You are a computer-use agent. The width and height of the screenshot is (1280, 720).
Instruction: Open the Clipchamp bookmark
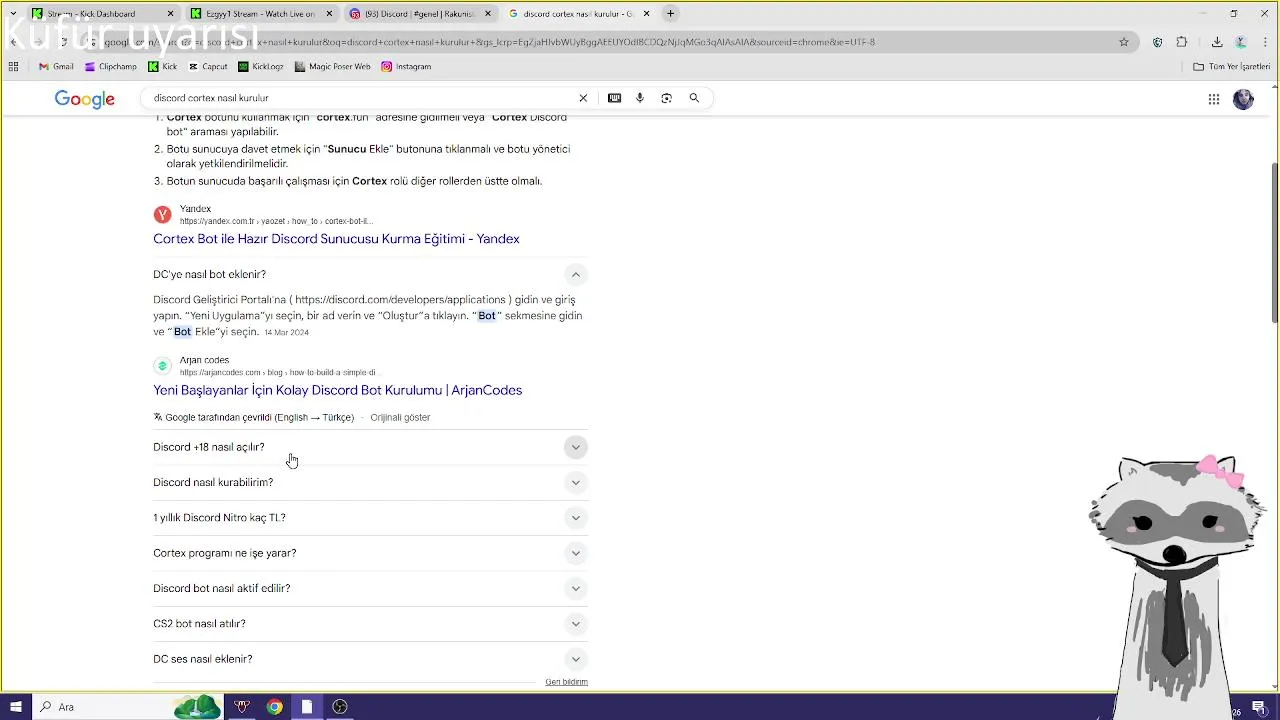pos(110,67)
